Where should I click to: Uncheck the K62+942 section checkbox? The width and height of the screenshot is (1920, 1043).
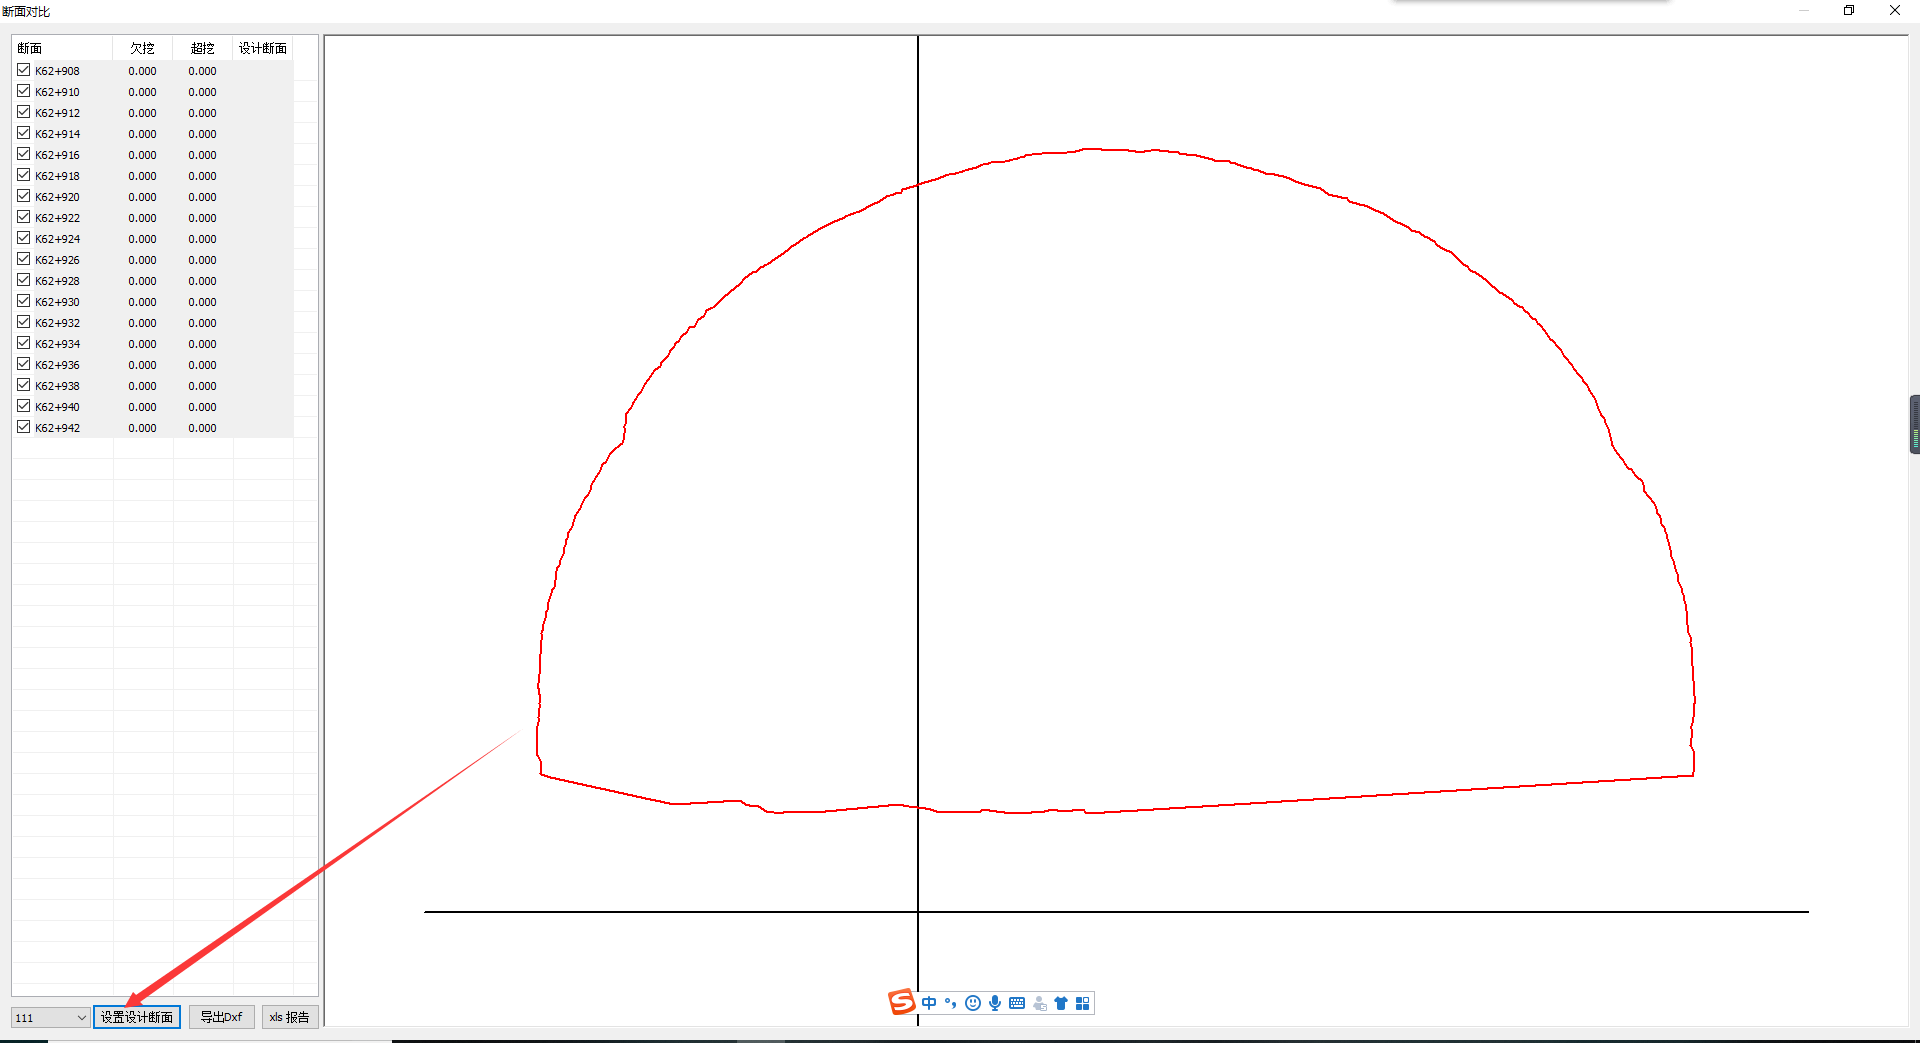[24, 427]
